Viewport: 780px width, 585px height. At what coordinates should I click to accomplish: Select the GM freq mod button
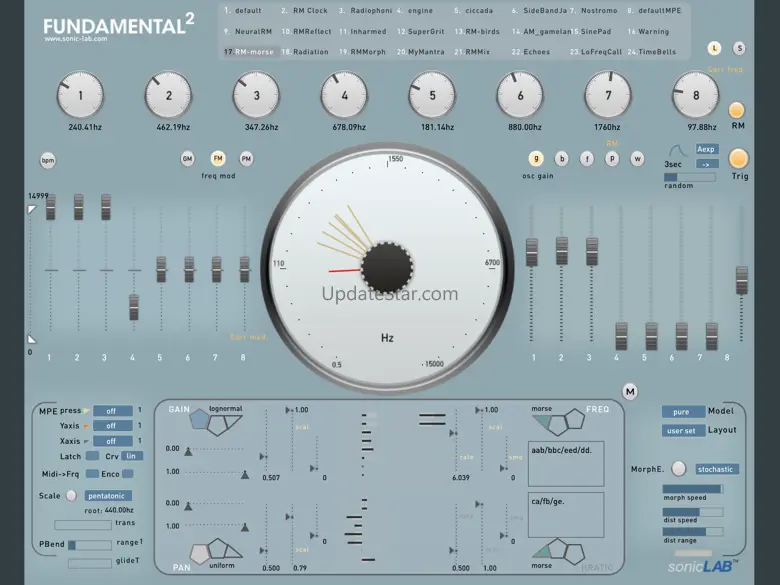tap(188, 159)
